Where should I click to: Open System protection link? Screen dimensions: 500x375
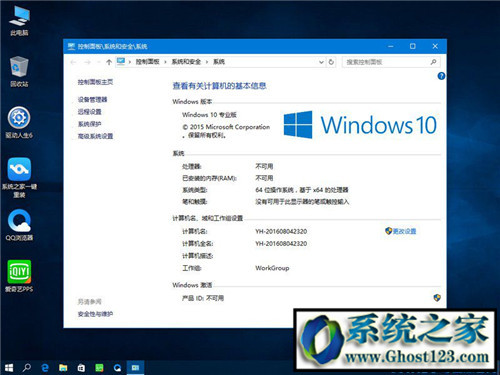89,124
